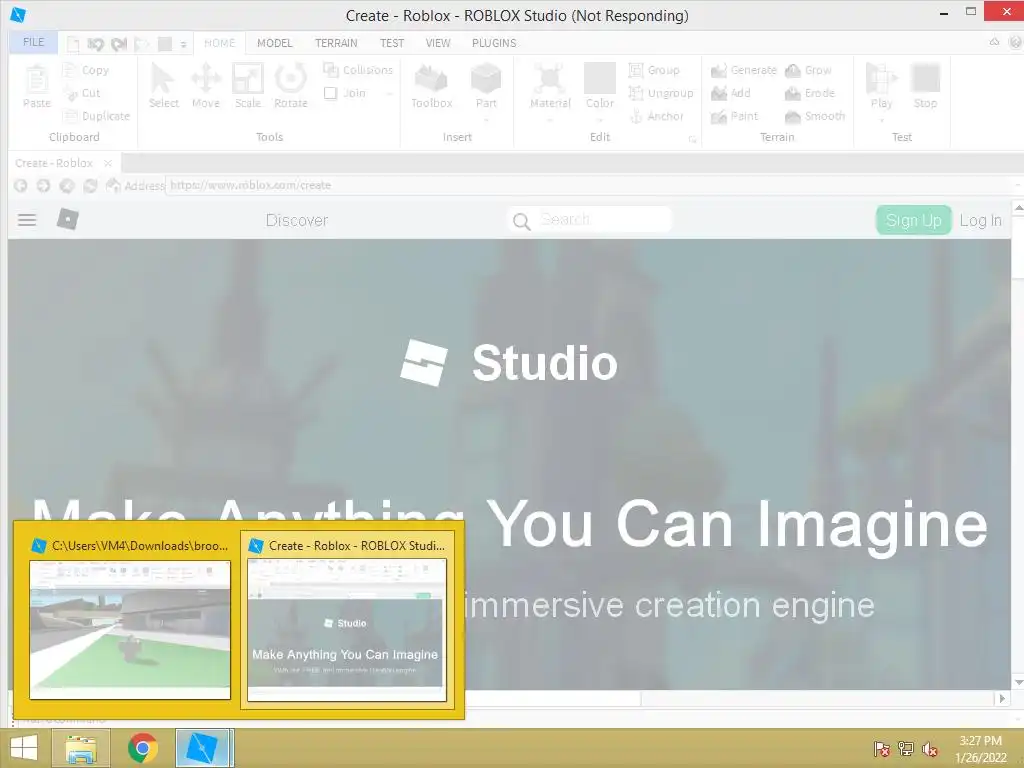The image size is (1024, 768).
Task: Open the hamburger menu on Roblox page
Action: click(27, 219)
